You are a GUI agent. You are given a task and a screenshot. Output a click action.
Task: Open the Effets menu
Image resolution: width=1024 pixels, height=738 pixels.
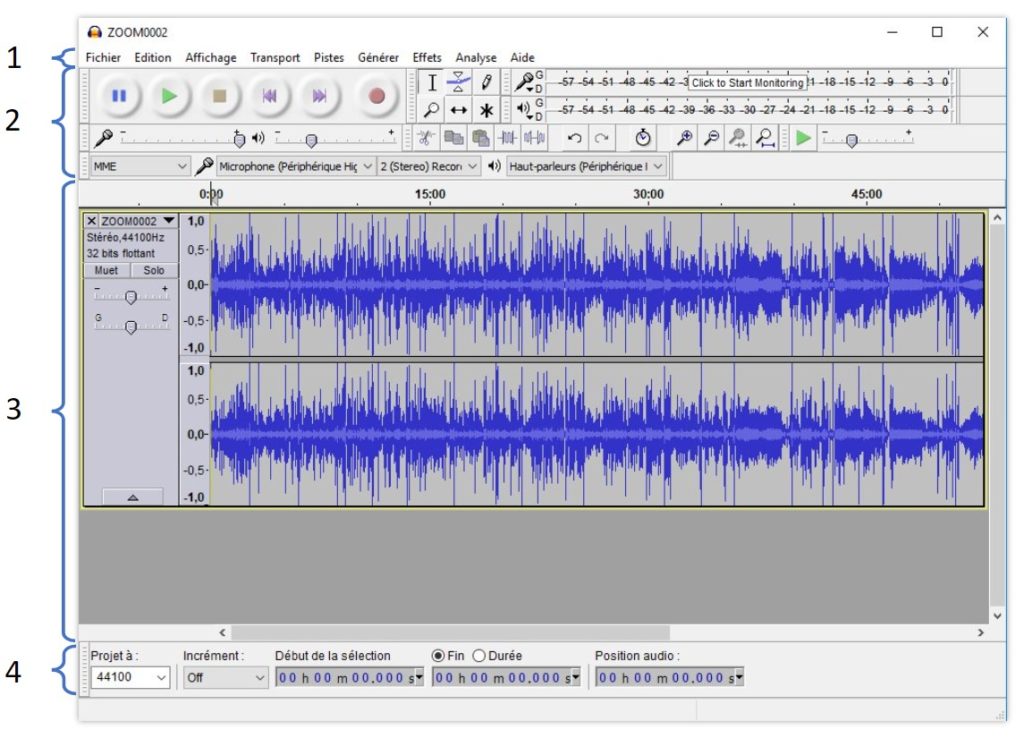click(427, 58)
